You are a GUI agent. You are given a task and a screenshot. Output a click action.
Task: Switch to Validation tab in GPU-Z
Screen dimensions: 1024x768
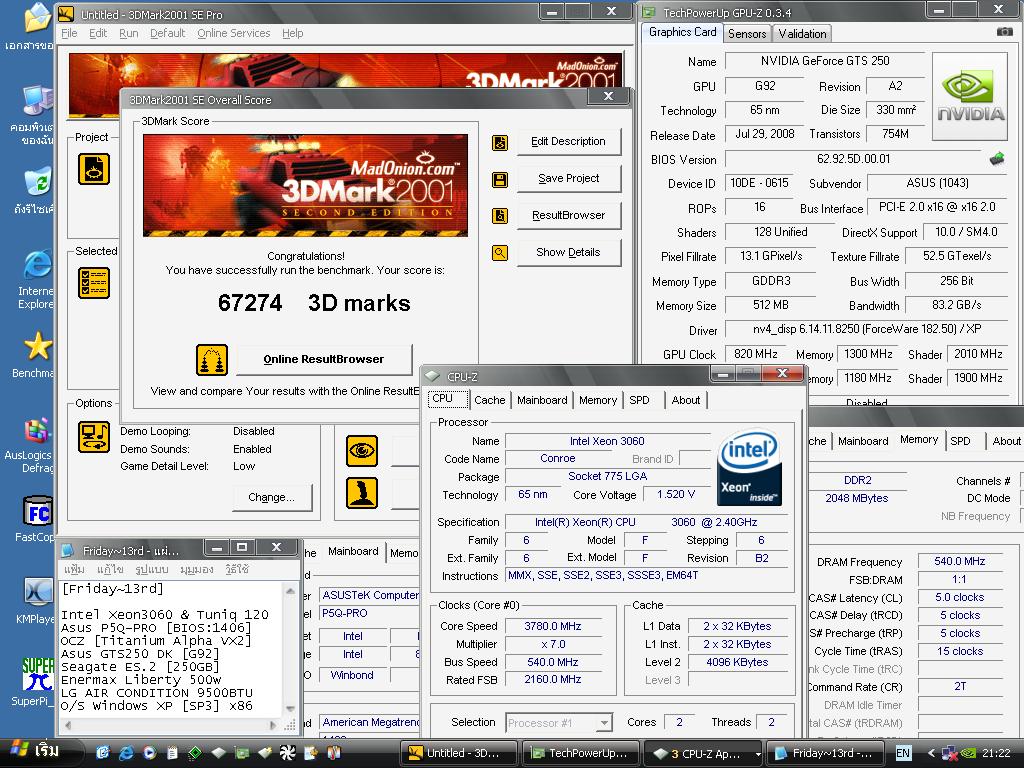click(802, 34)
